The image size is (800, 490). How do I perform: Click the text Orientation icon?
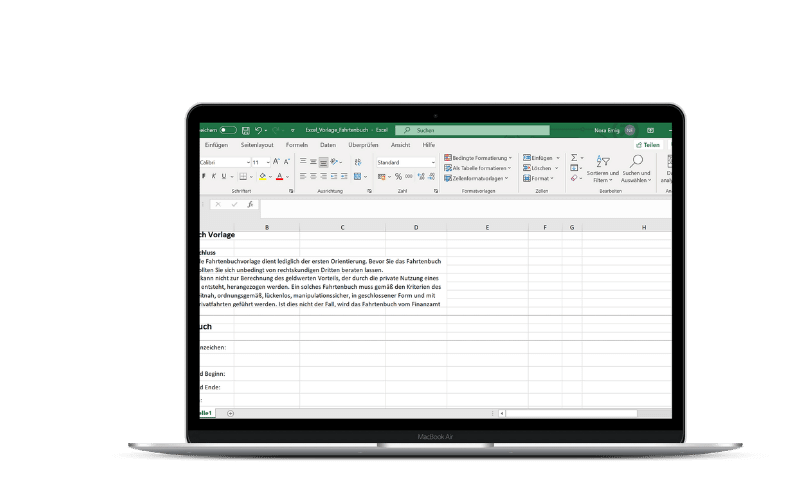(x=335, y=161)
